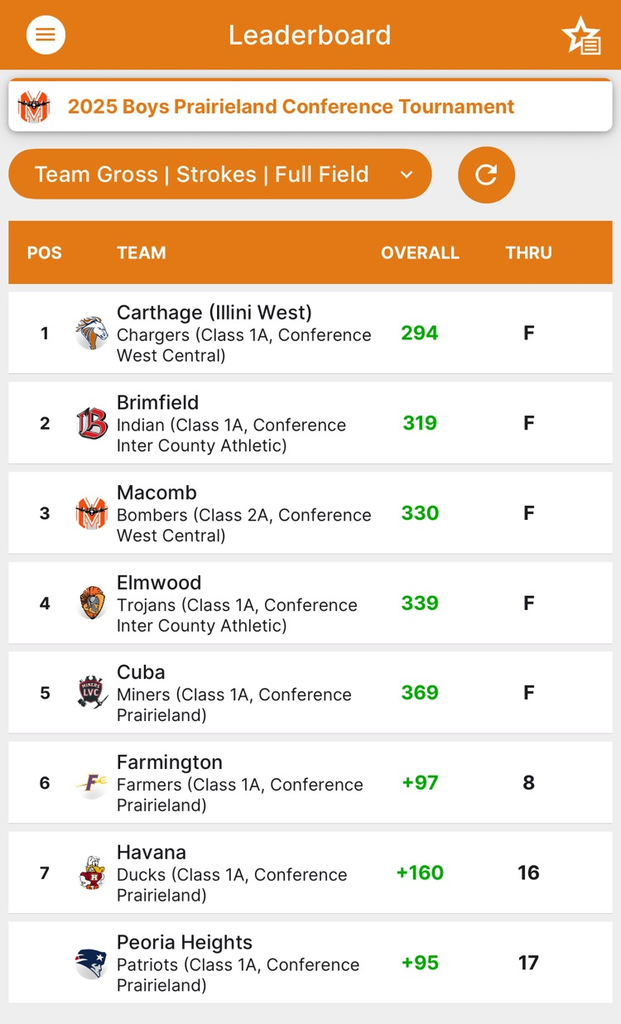
Task: Click the Farmington Farmers F logo
Action: 91,782
